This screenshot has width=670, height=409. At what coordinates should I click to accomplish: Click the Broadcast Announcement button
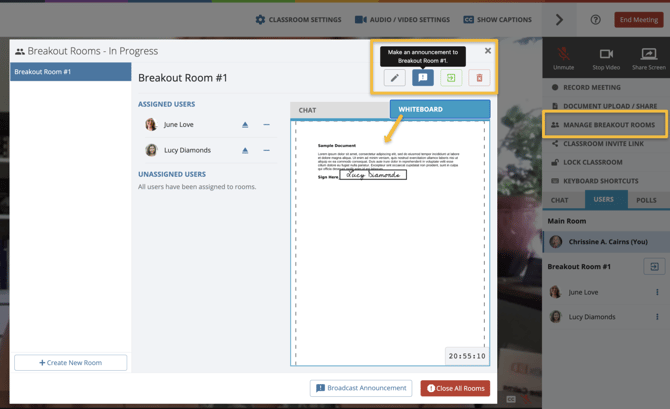pyautogui.click(x=361, y=388)
